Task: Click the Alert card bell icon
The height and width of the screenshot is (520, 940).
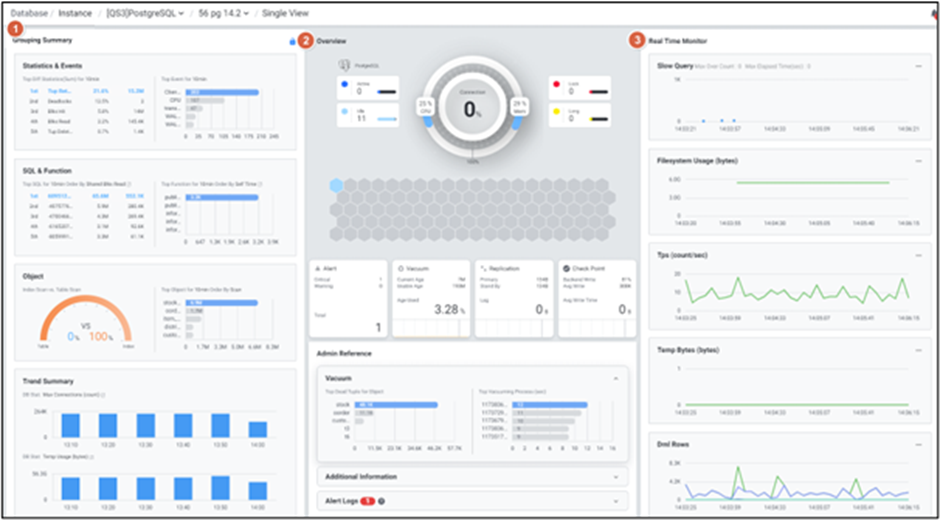Action: [x=317, y=268]
